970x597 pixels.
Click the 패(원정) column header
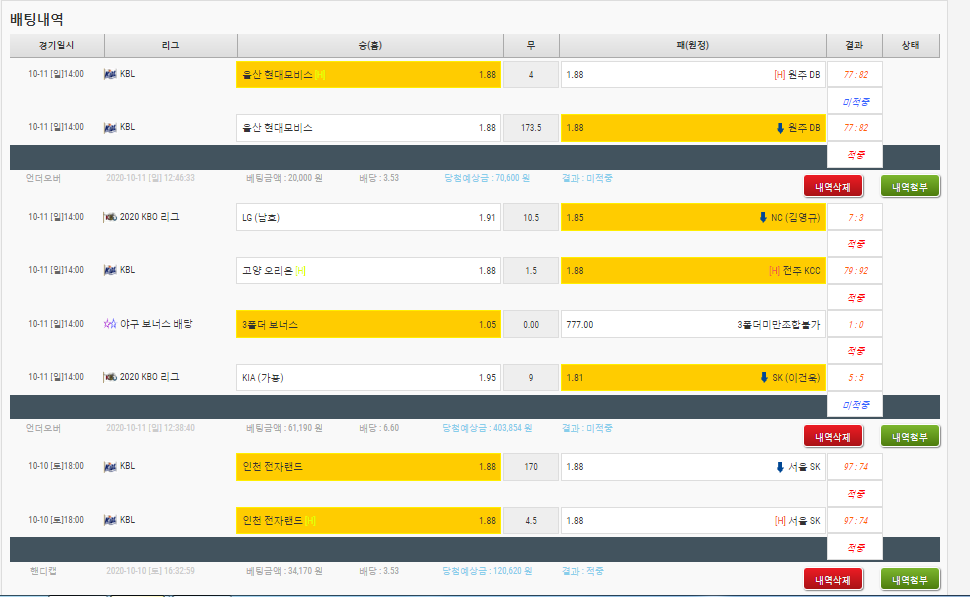(x=692, y=46)
